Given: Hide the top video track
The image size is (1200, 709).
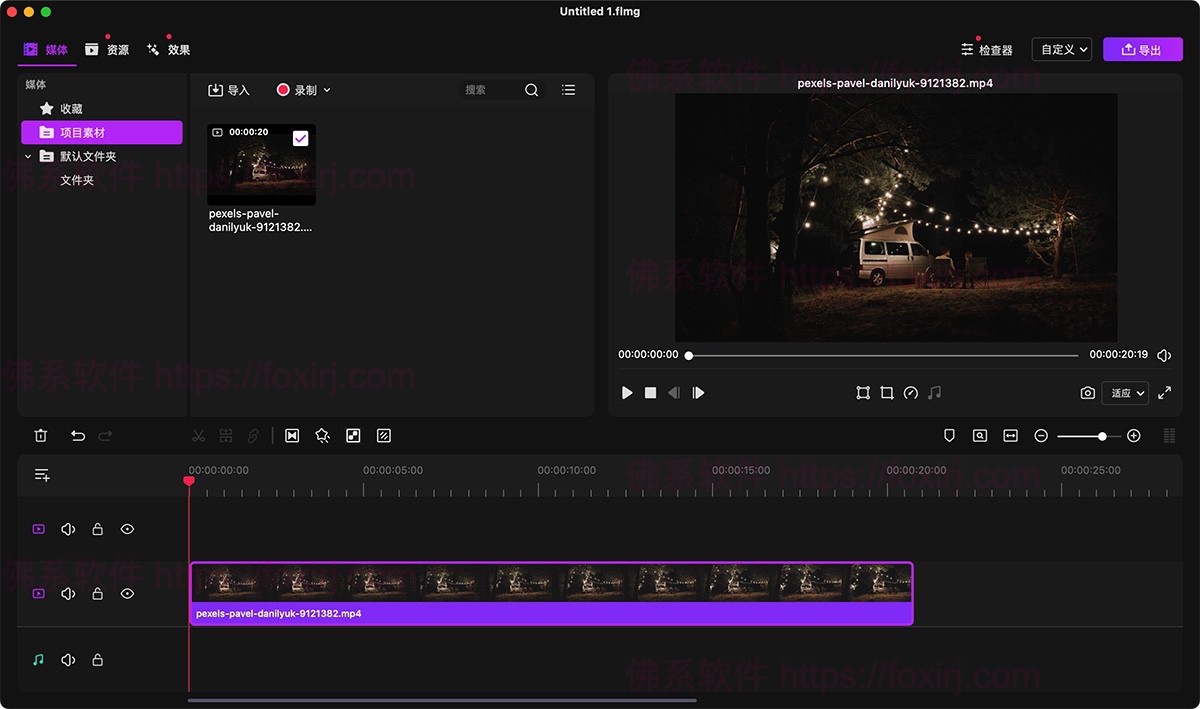Looking at the screenshot, I should coord(127,529).
